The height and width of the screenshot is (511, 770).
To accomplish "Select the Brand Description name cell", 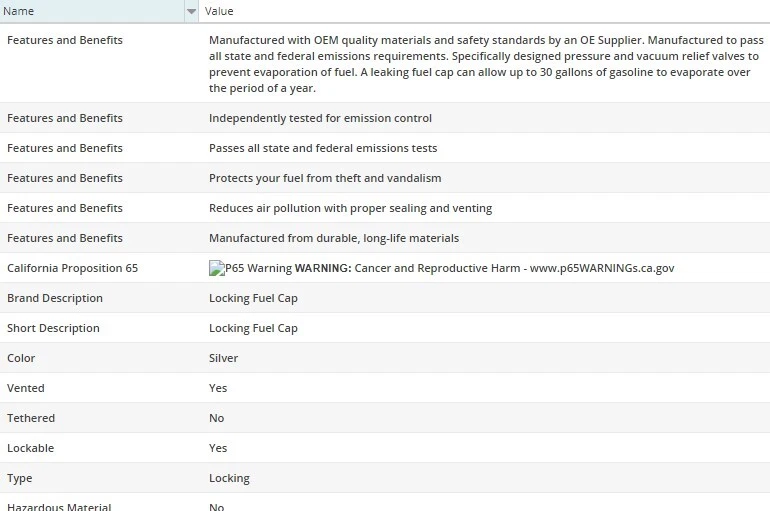I will coord(55,298).
